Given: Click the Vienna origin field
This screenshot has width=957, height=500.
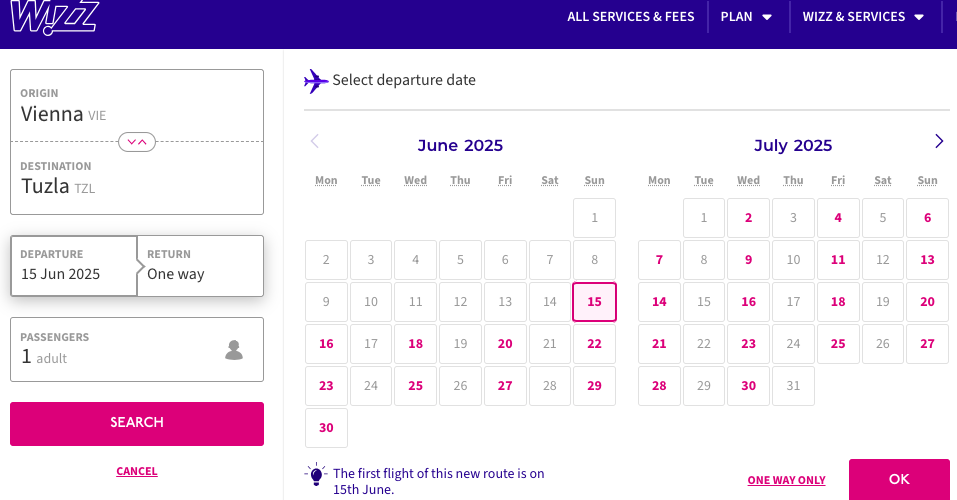Looking at the screenshot, I should tap(137, 106).
